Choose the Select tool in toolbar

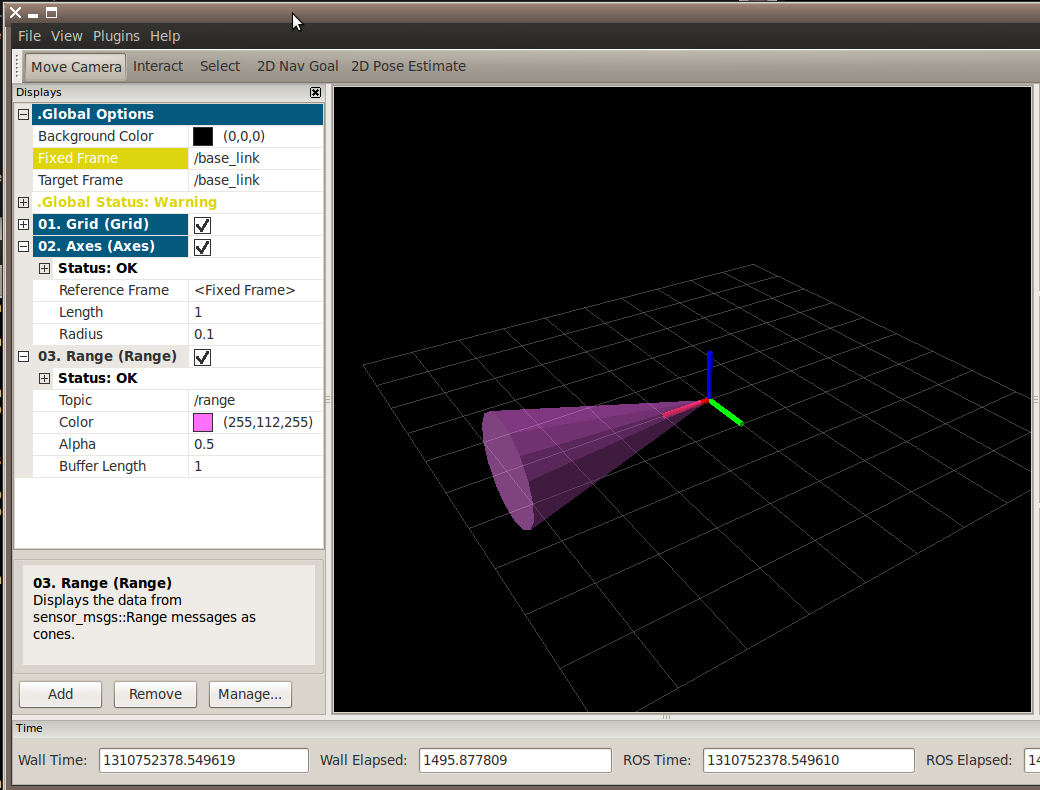pos(219,66)
